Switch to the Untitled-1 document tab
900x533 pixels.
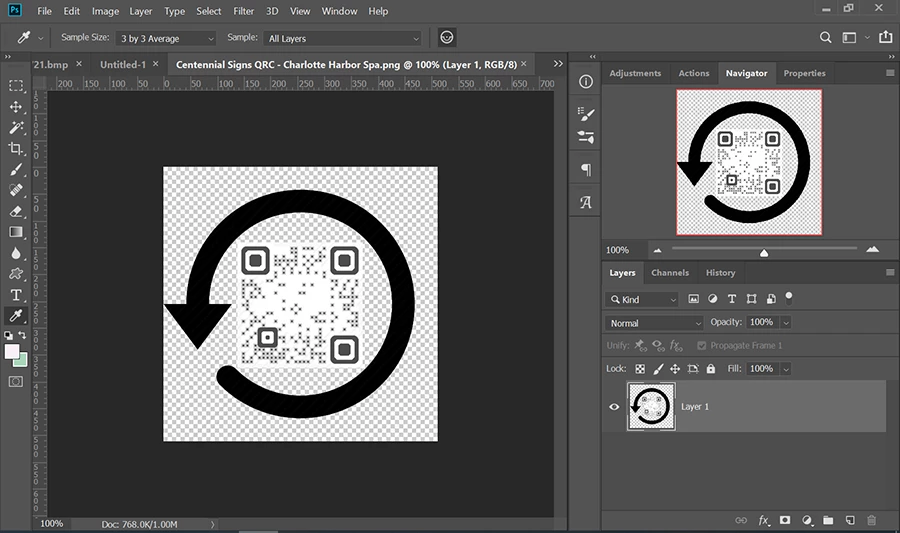(x=123, y=64)
